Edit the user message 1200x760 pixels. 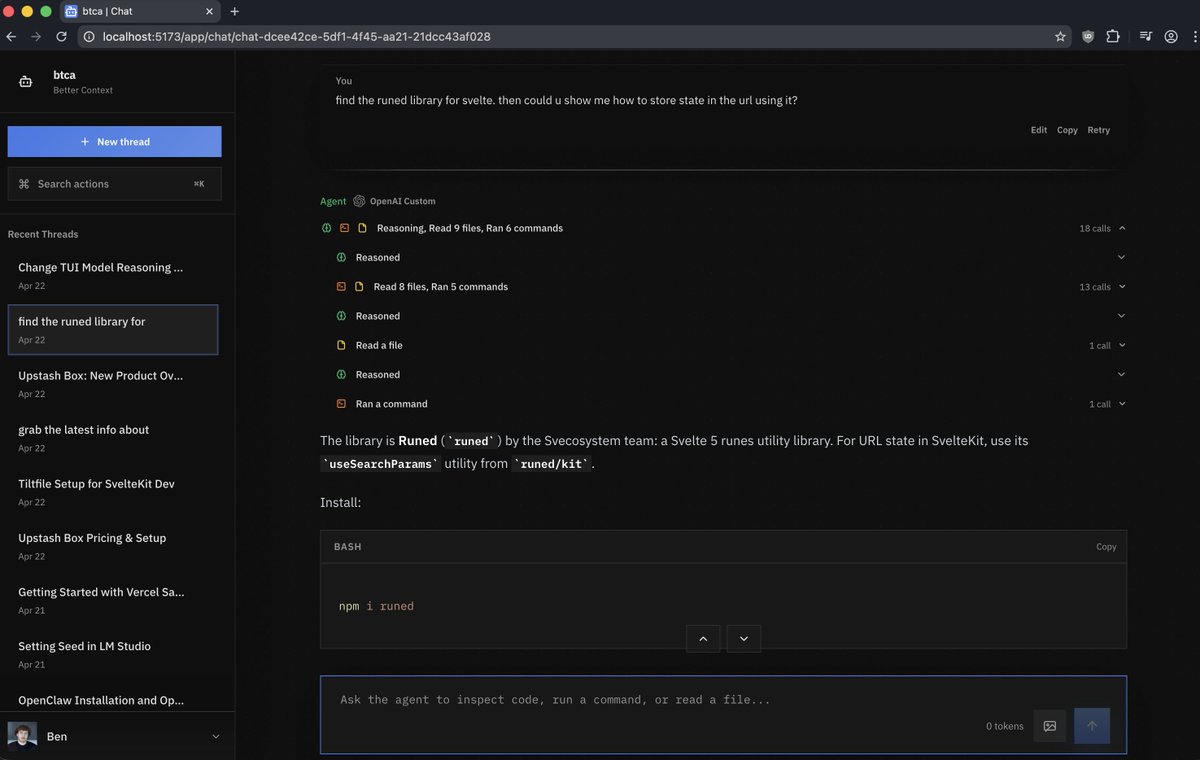click(1039, 130)
